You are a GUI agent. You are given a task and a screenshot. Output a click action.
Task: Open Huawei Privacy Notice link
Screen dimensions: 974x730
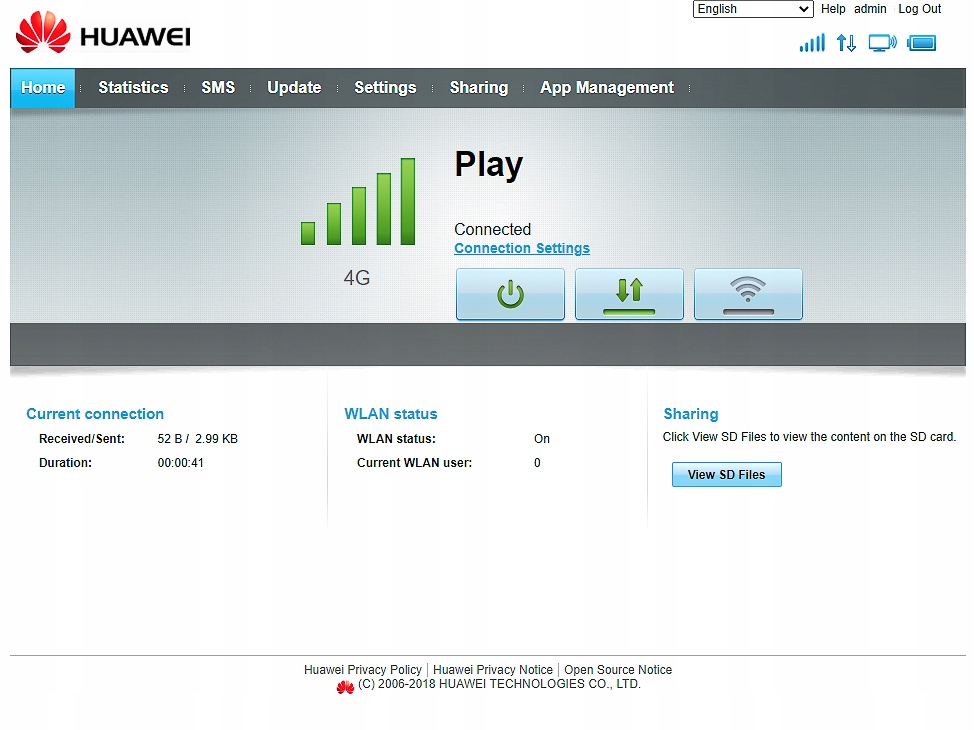click(x=493, y=670)
